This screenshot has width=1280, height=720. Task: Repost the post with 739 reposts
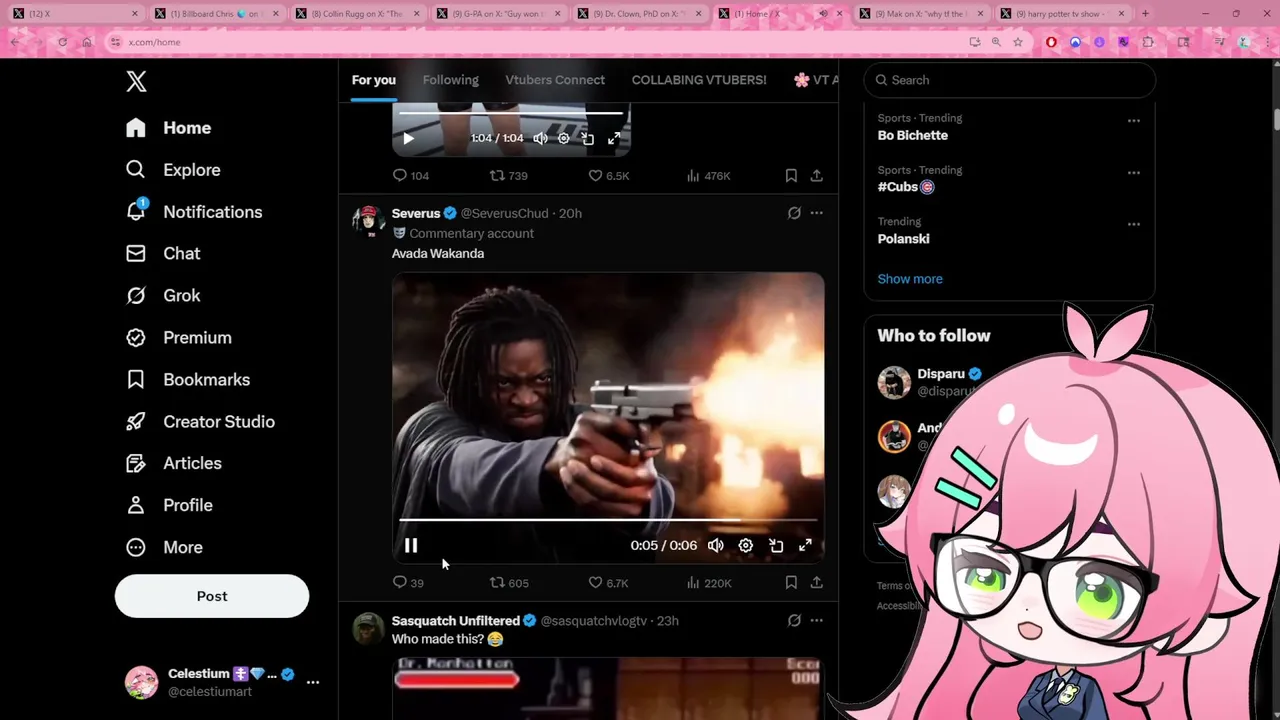point(508,176)
